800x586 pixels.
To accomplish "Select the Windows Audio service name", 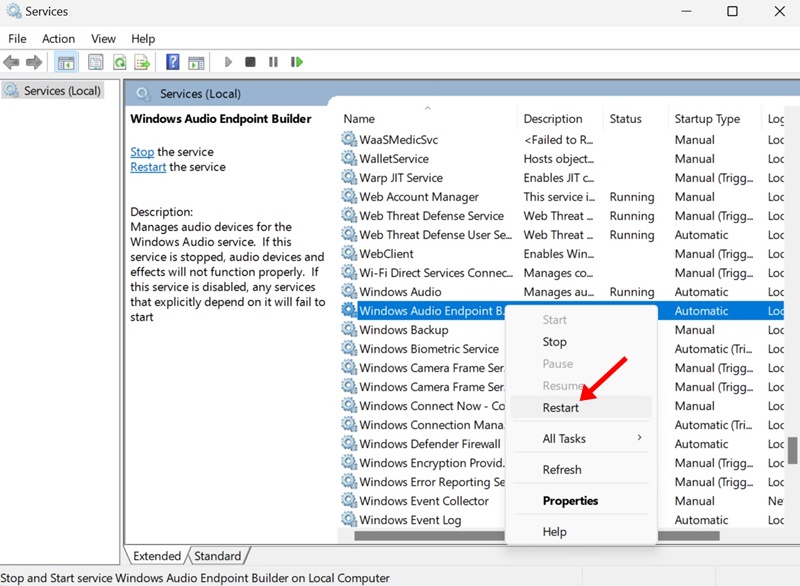I will pos(400,292).
